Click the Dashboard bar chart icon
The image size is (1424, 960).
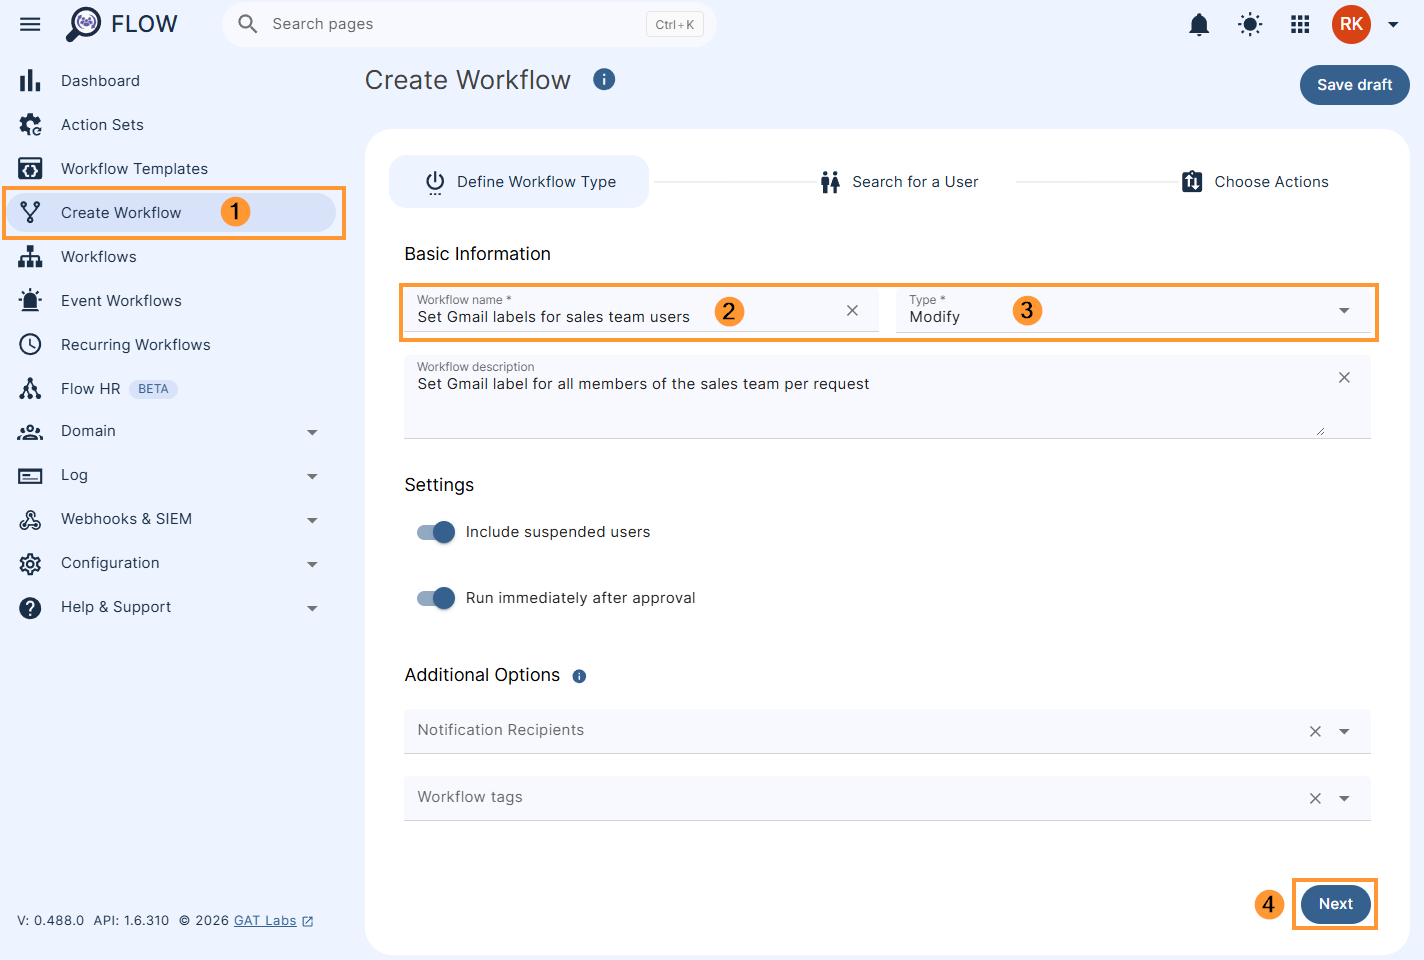(x=30, y=81)
